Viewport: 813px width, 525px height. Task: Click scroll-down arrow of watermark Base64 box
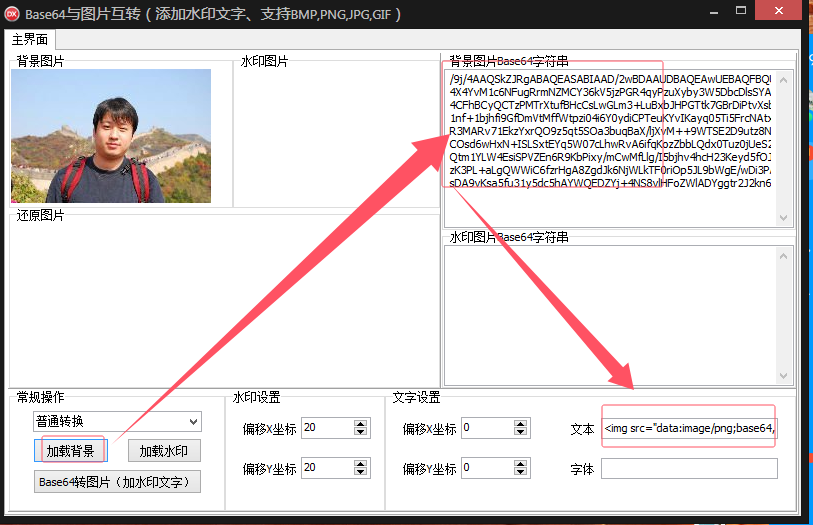click(x=783, y=376)
